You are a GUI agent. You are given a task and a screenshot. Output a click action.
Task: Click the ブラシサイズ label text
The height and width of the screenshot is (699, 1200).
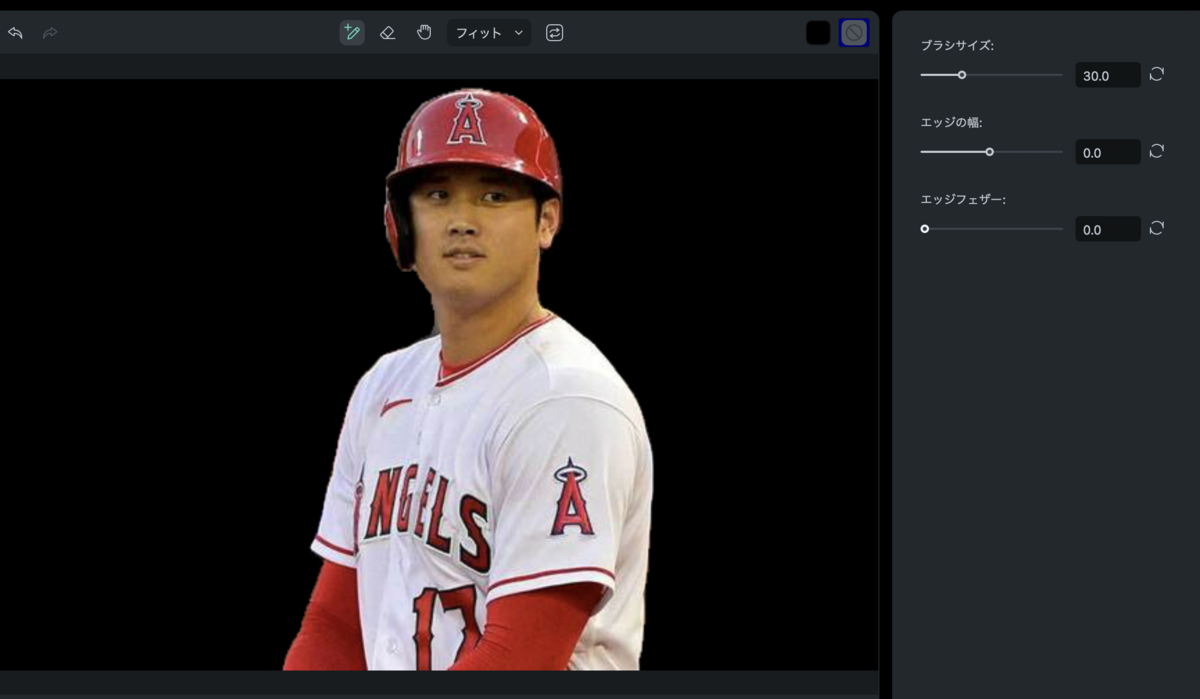tap(957, 46)
